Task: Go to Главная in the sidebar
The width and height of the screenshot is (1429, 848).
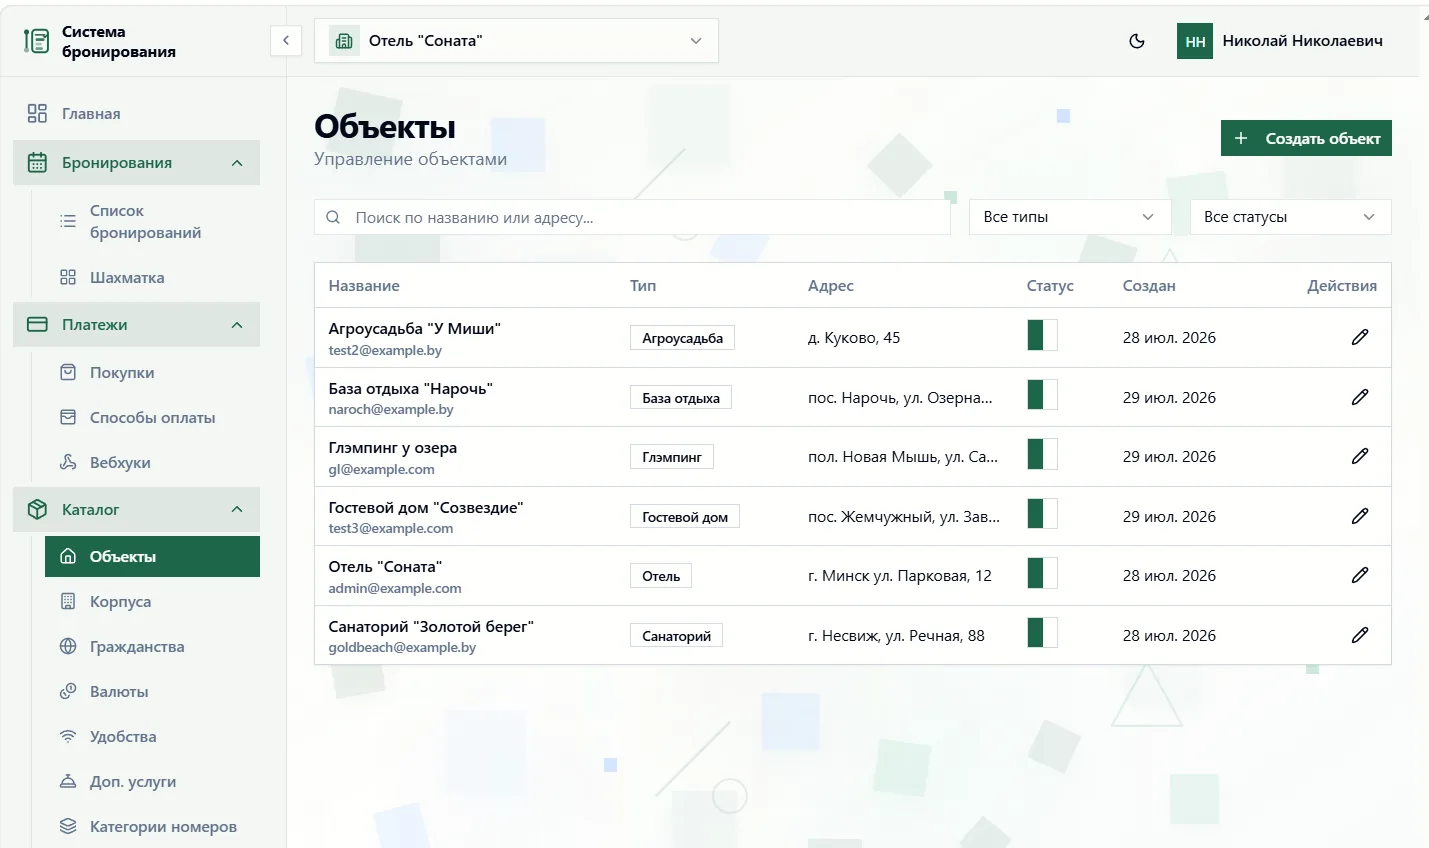Action: pos(136,114)
